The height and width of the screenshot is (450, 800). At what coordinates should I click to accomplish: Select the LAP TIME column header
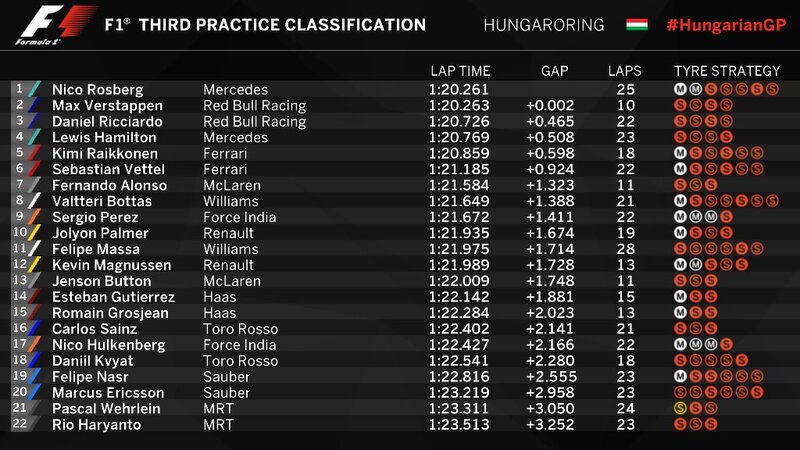click(x=460, y=71)
